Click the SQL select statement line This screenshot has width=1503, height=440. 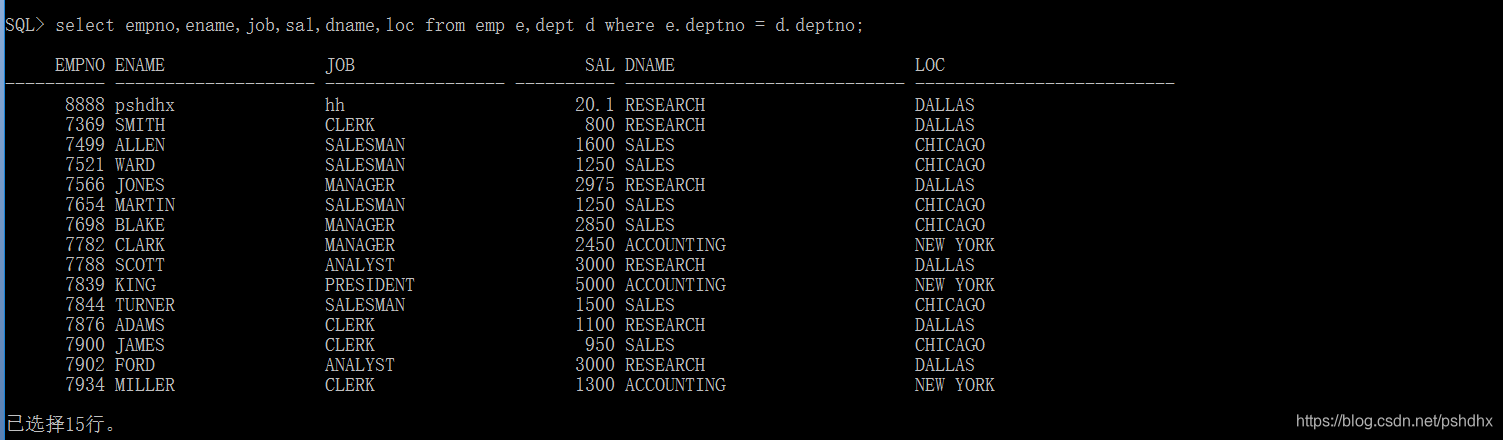click(x=434, y=26)
